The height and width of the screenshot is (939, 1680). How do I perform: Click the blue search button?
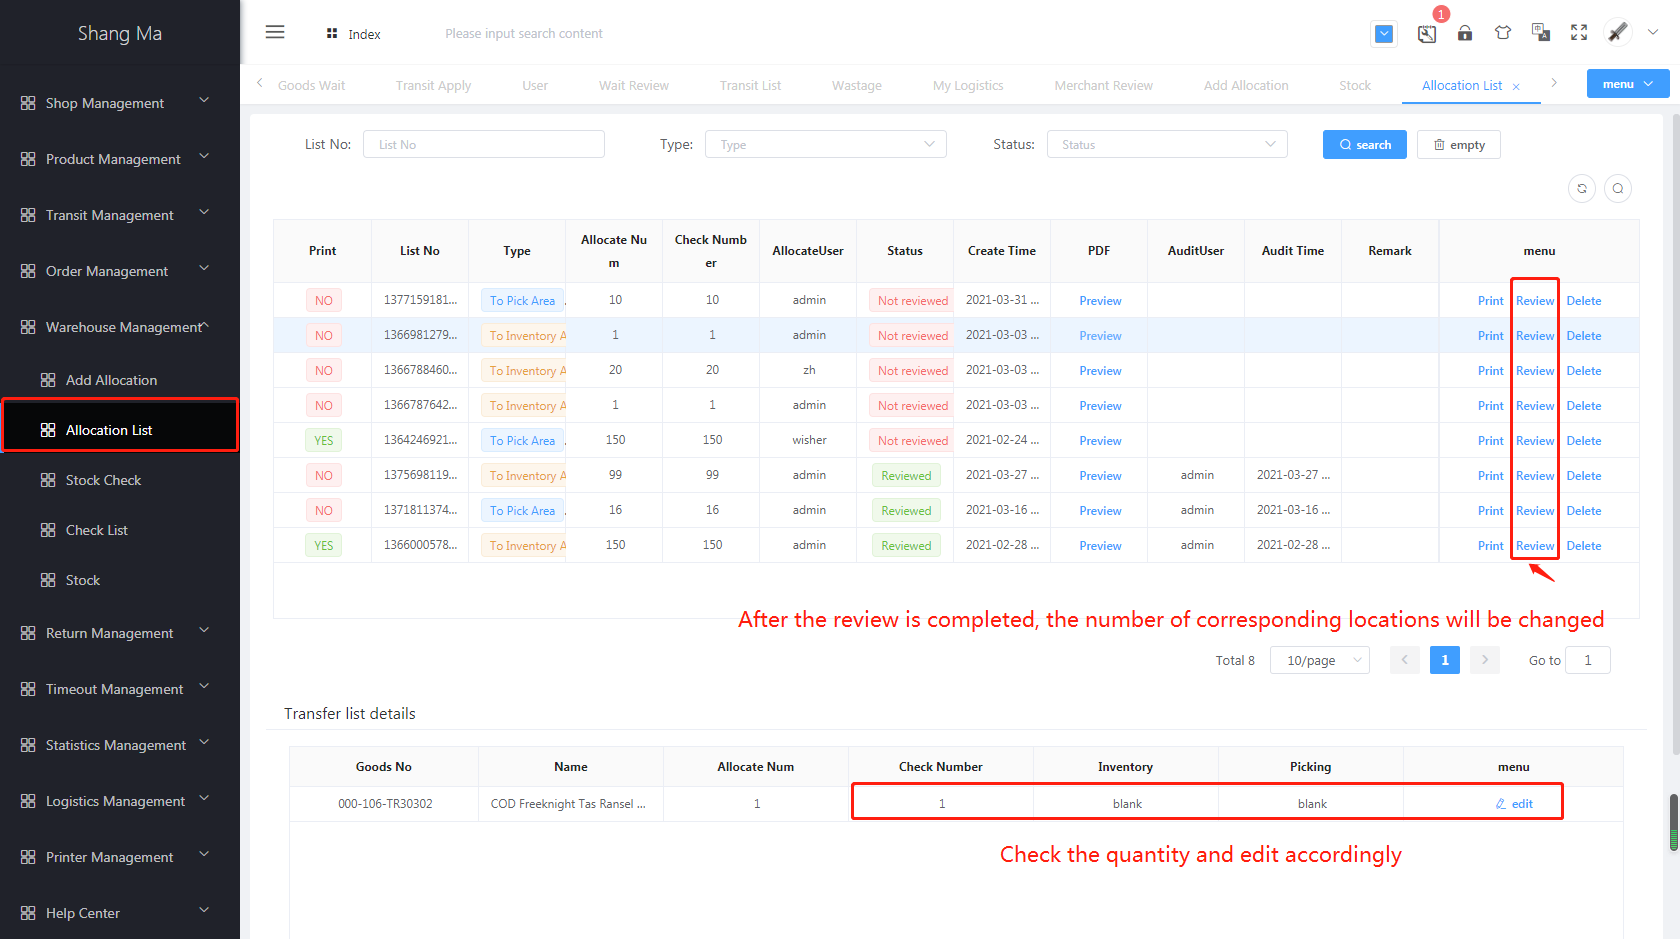point(1365,144)
